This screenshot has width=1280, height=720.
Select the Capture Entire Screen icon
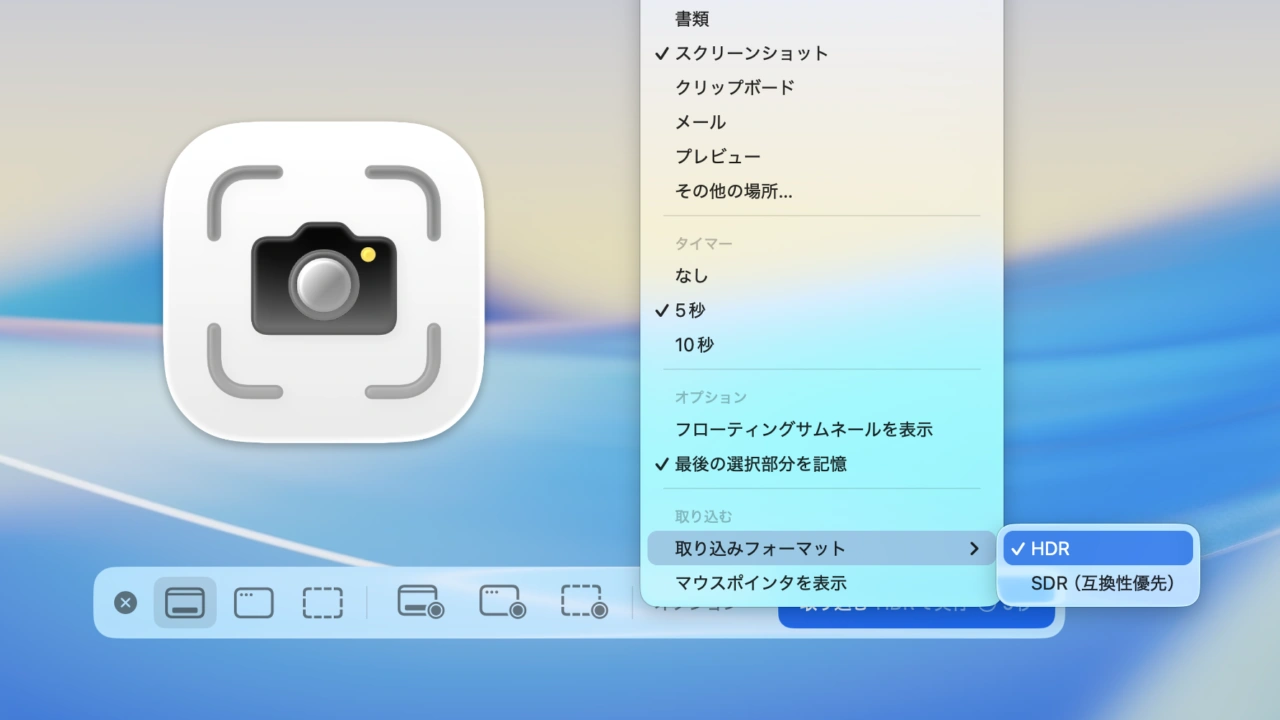point(185,602)
